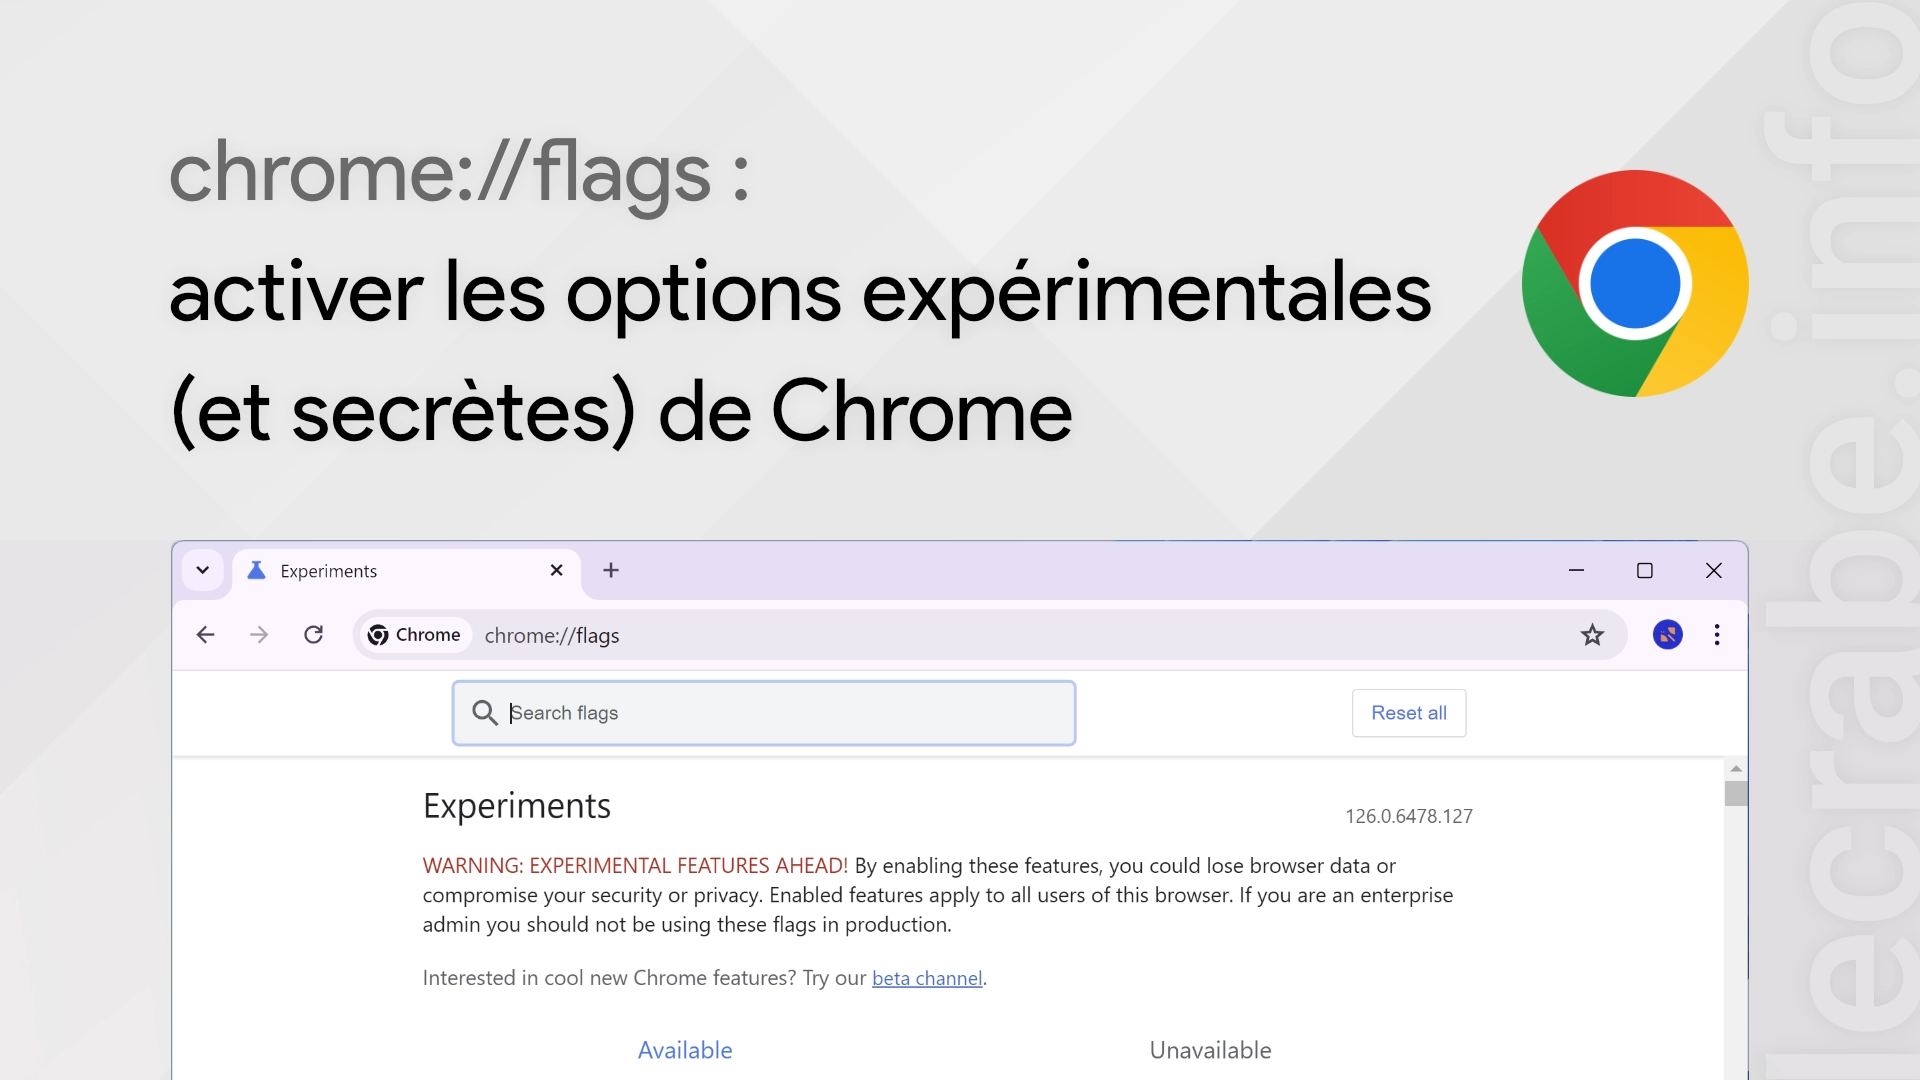This screenshot has width=1920, height=1080.
Task: Click the Reset all button
Action: click(1409, 713)
